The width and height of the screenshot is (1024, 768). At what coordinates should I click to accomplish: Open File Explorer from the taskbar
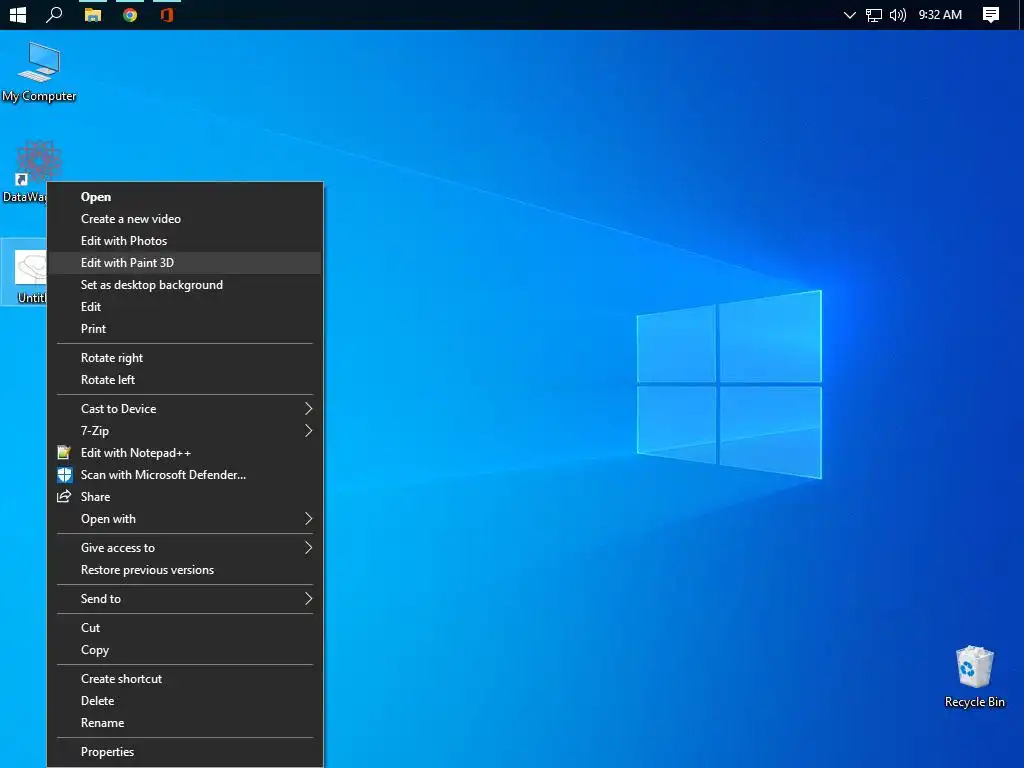tap(93, 14)
